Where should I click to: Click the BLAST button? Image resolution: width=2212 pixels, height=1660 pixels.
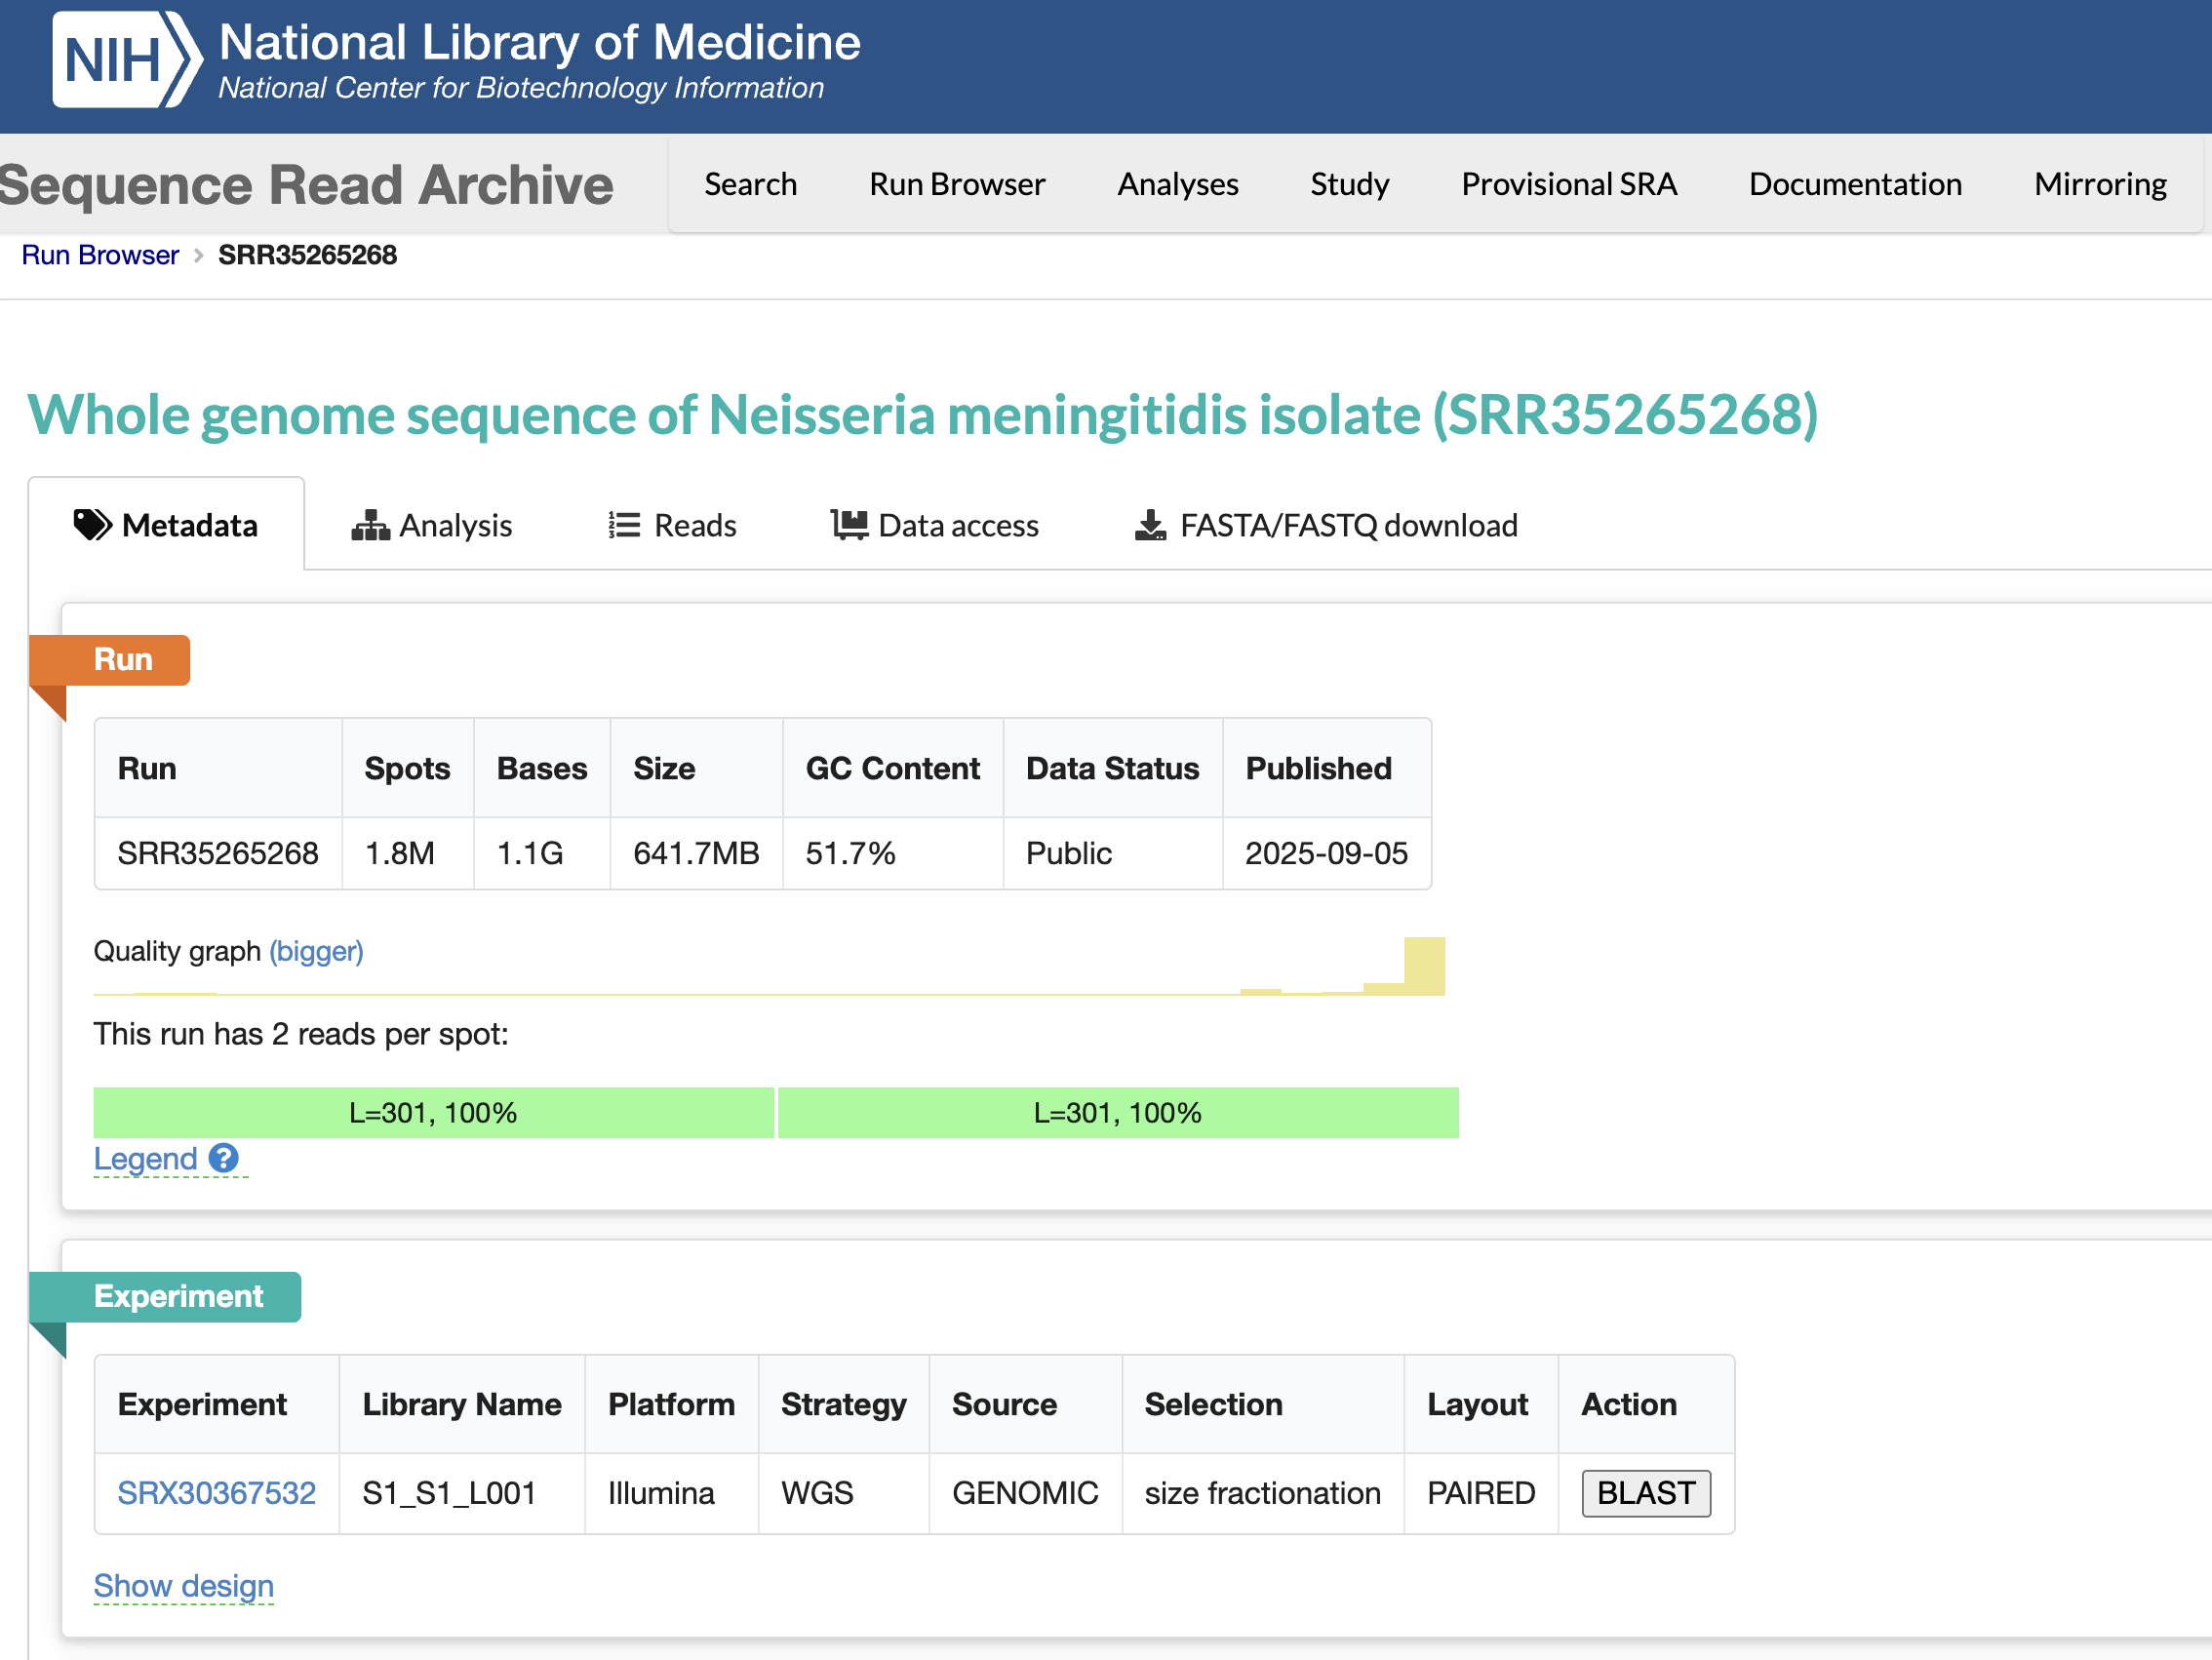click(1646, 1493)
